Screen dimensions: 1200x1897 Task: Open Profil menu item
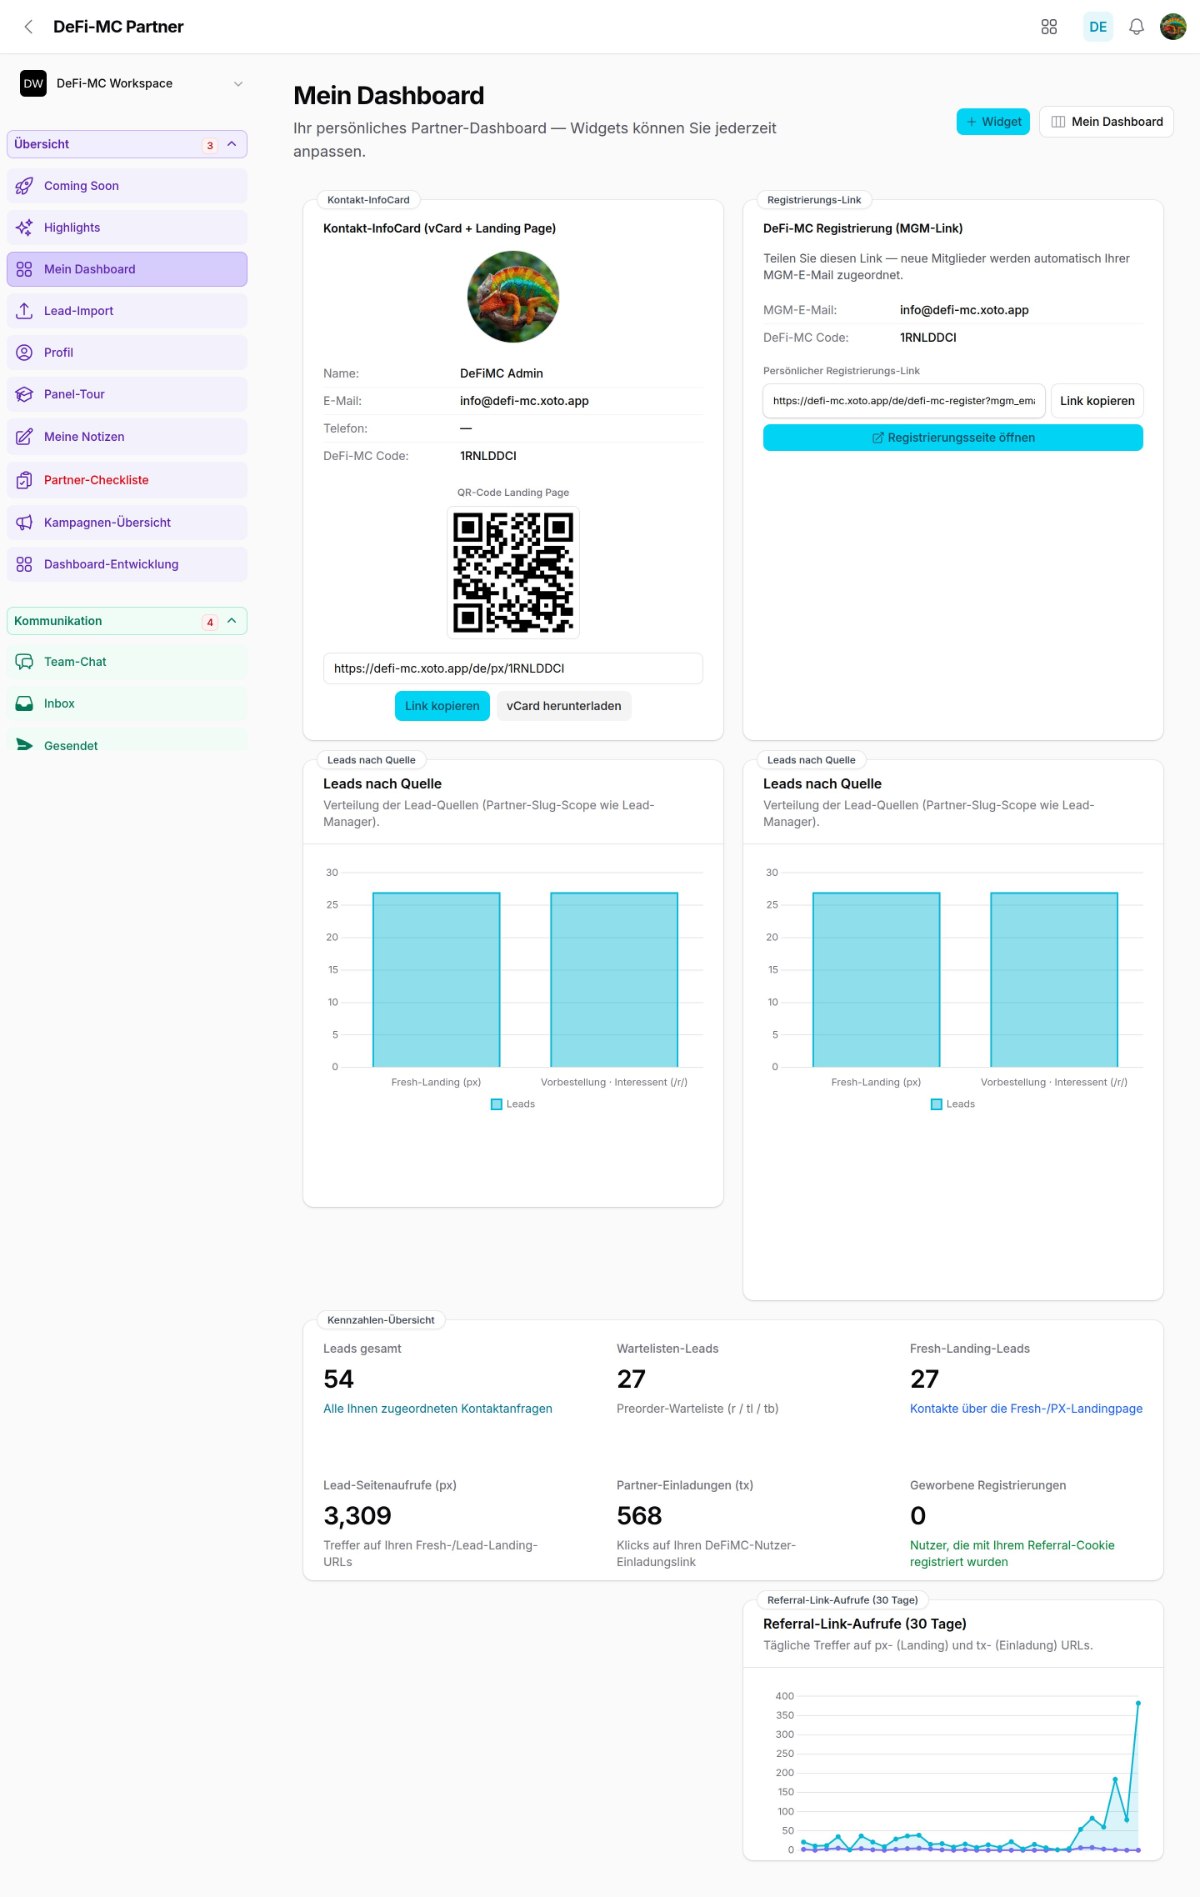[x=127, y=353]
